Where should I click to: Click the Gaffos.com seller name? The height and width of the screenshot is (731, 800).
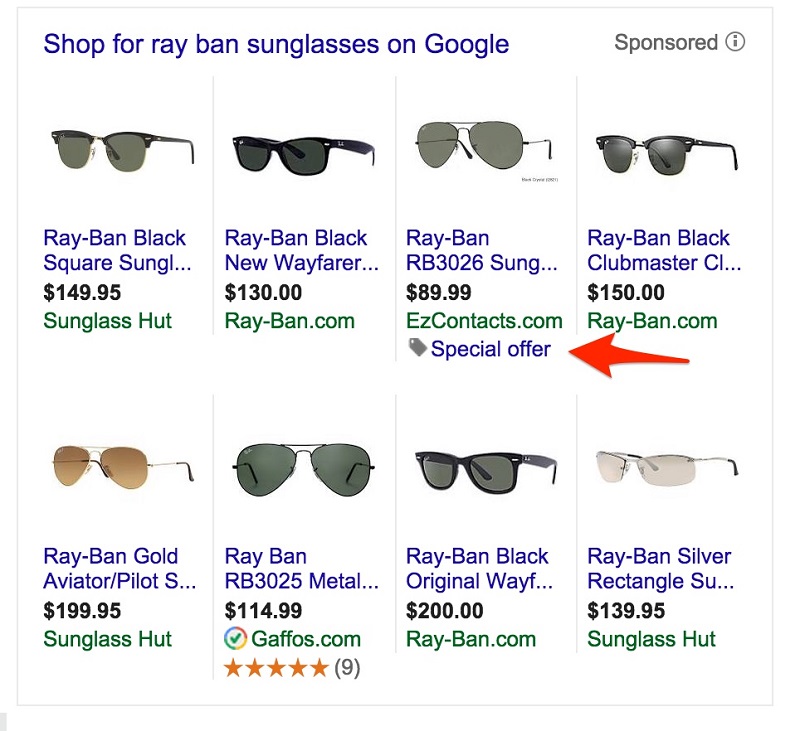pos(306,639)
